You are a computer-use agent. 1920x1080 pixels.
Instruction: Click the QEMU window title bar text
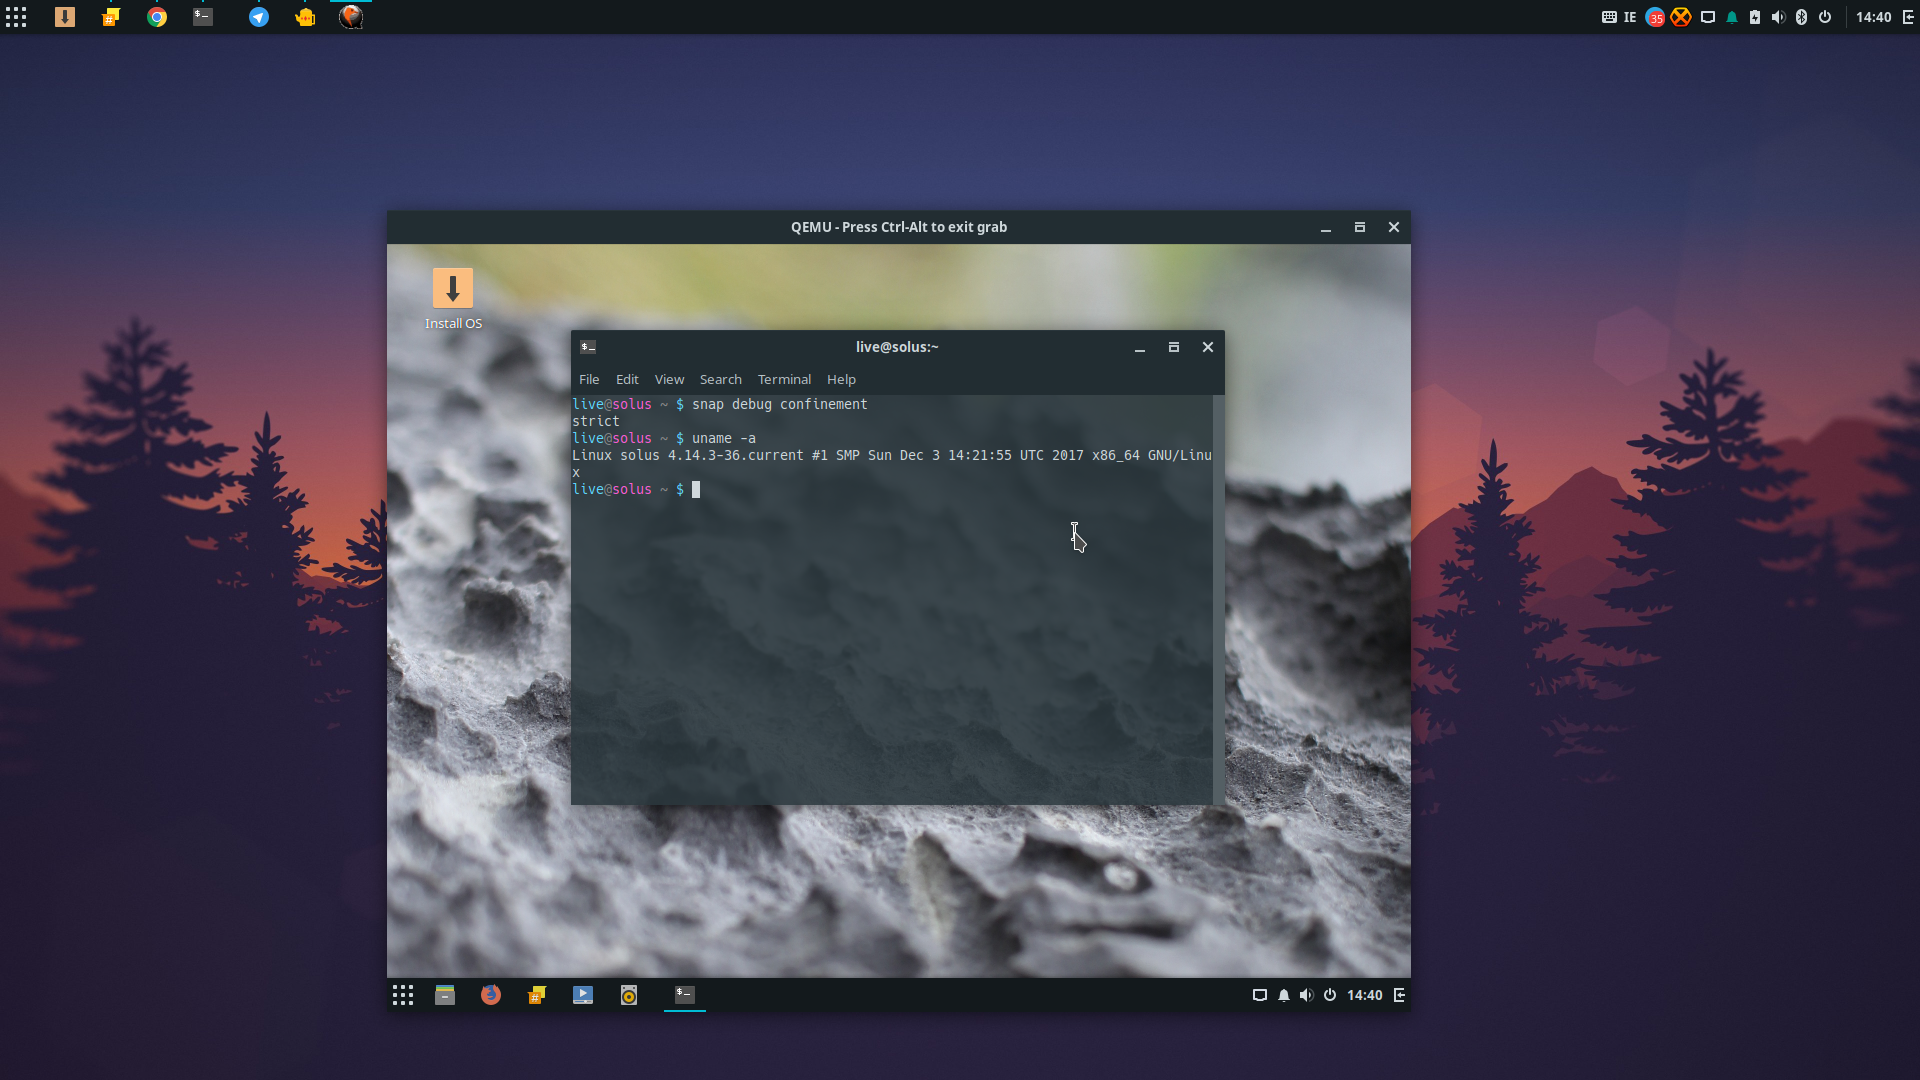click(899, 227)
